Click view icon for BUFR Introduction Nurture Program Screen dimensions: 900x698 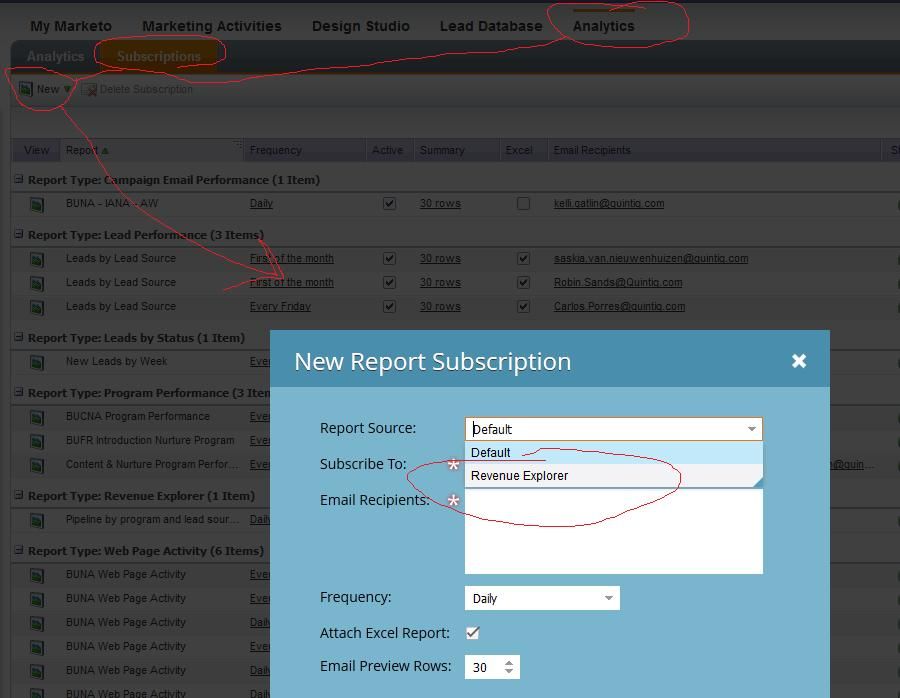[x=37, y=441]
